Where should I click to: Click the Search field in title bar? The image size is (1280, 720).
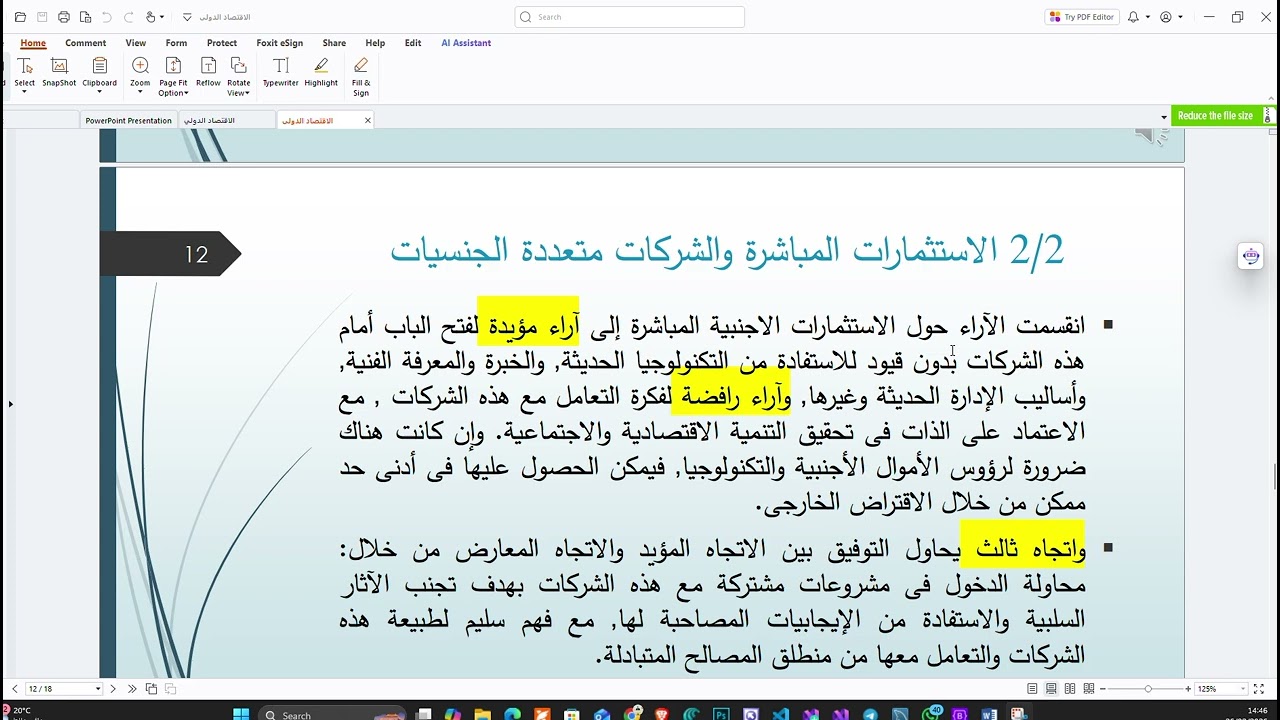tap(630, 17)
